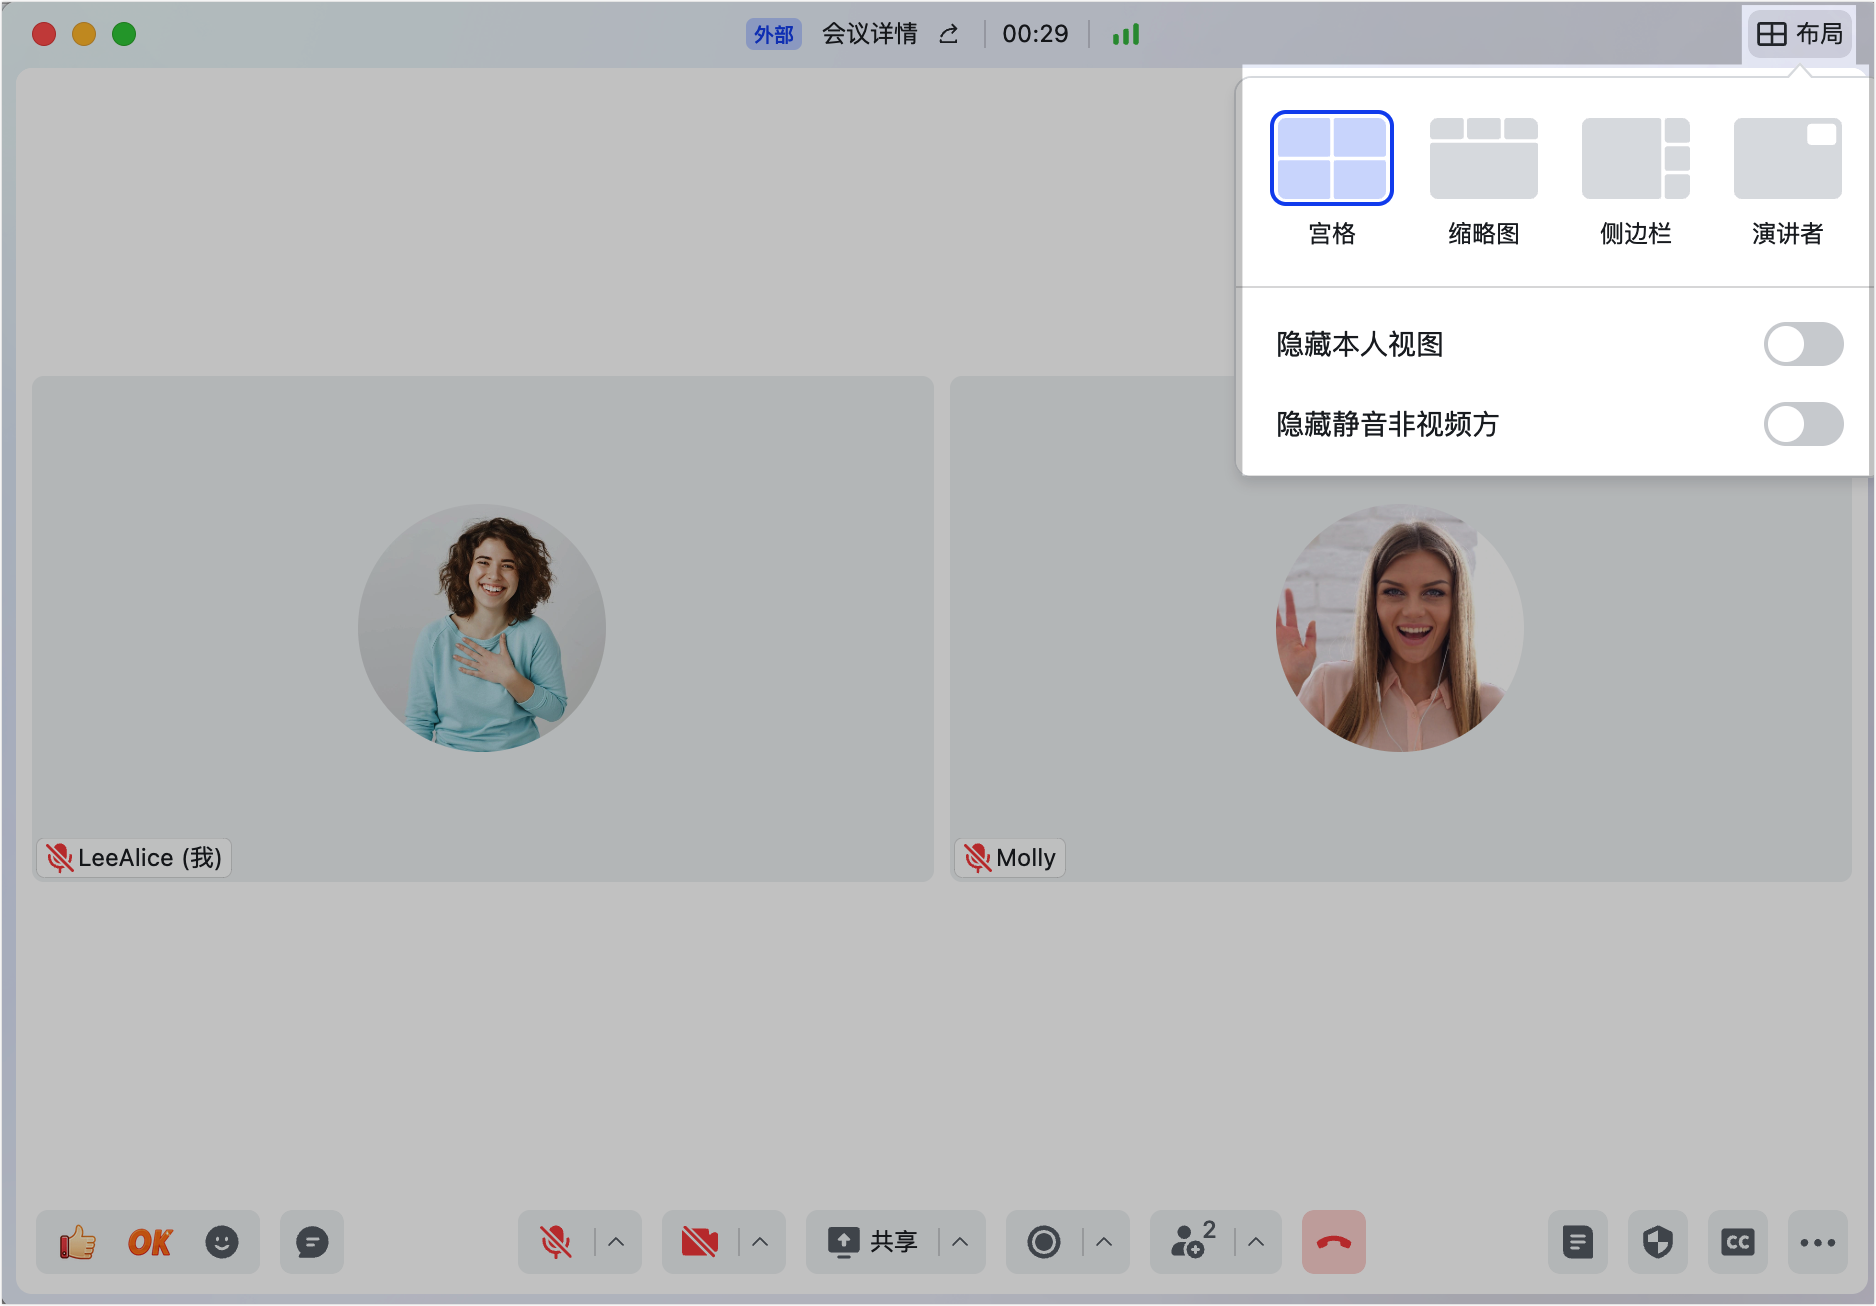This screenshot has height=1306, width=1876.
Task: Turn on the camera
Action: point(700,1242)
